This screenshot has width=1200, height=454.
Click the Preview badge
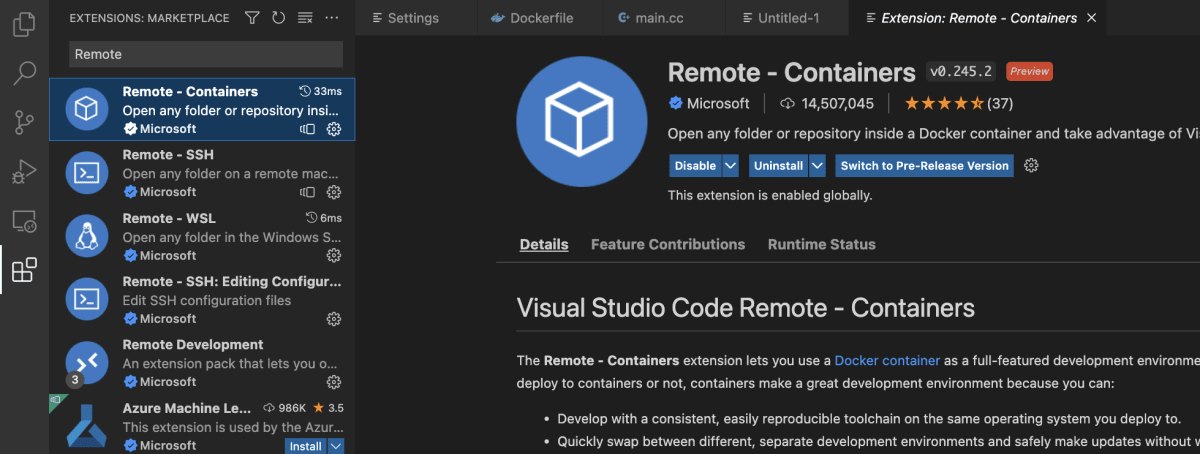point(1029,71)
